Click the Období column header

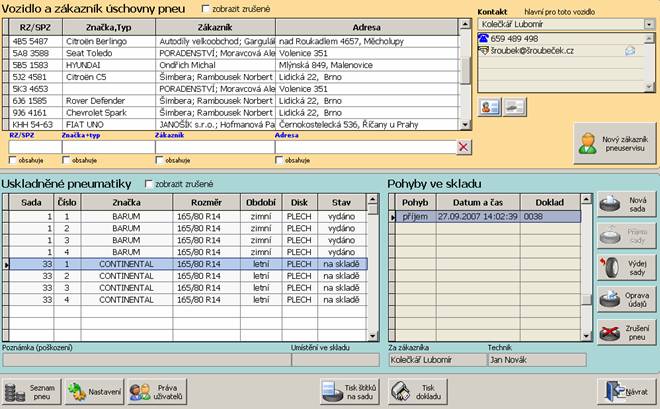pyautogui.click(x=264, y=201)
